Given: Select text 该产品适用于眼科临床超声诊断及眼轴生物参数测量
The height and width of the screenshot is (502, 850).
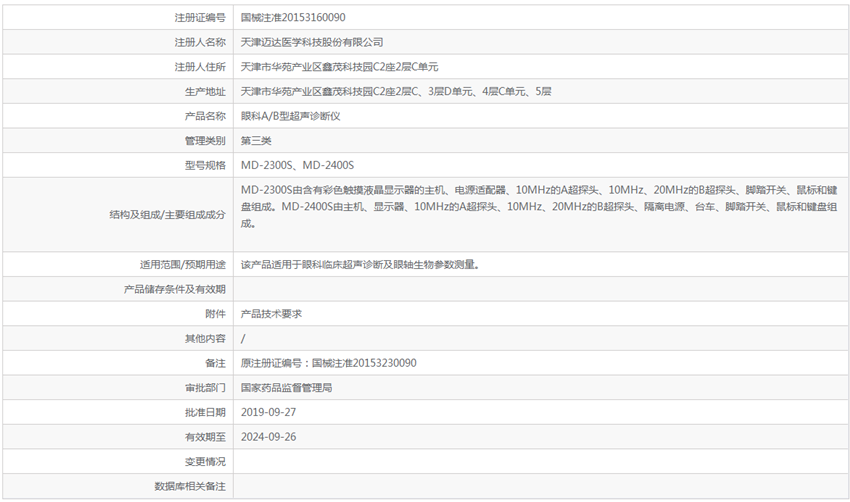Looking at the screenshot, I should pyautogui.click(x=360, y=265).
